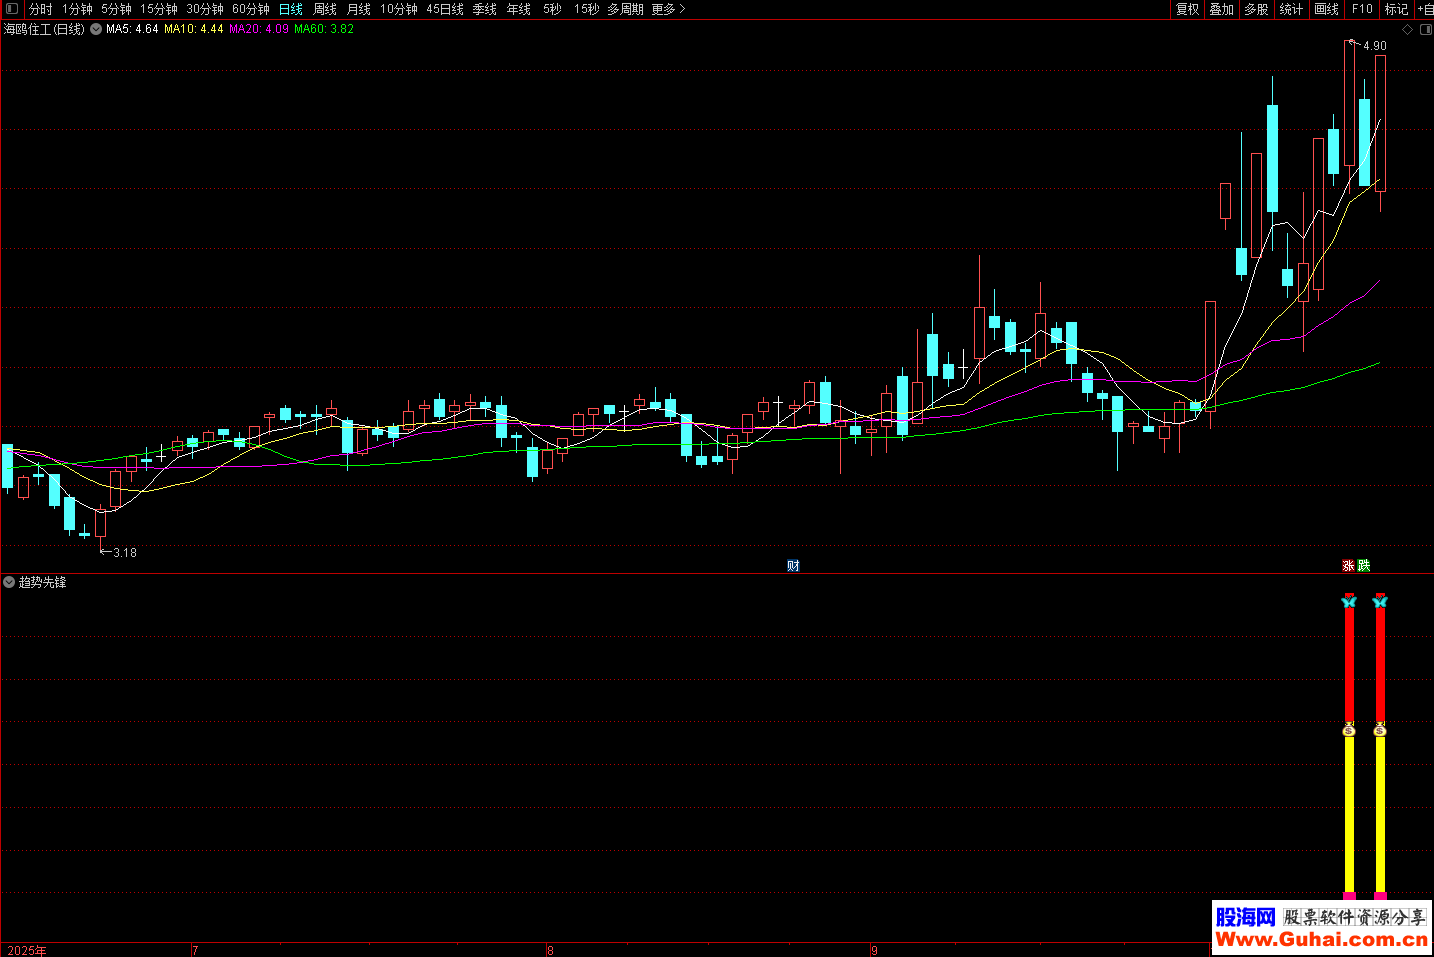
Task: Expand the 海鸥住工 main chart indicator dropdown
Action: tap(96, 30)
